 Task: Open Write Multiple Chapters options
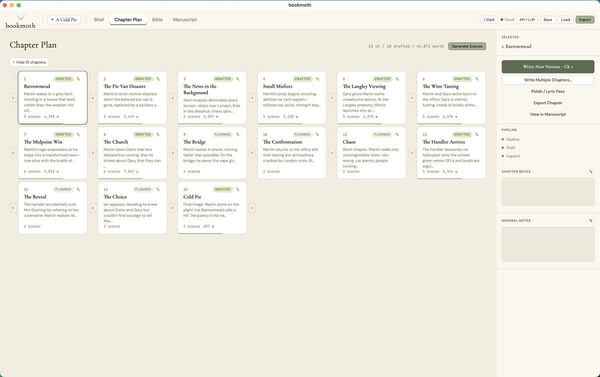(x=548, y=80)
